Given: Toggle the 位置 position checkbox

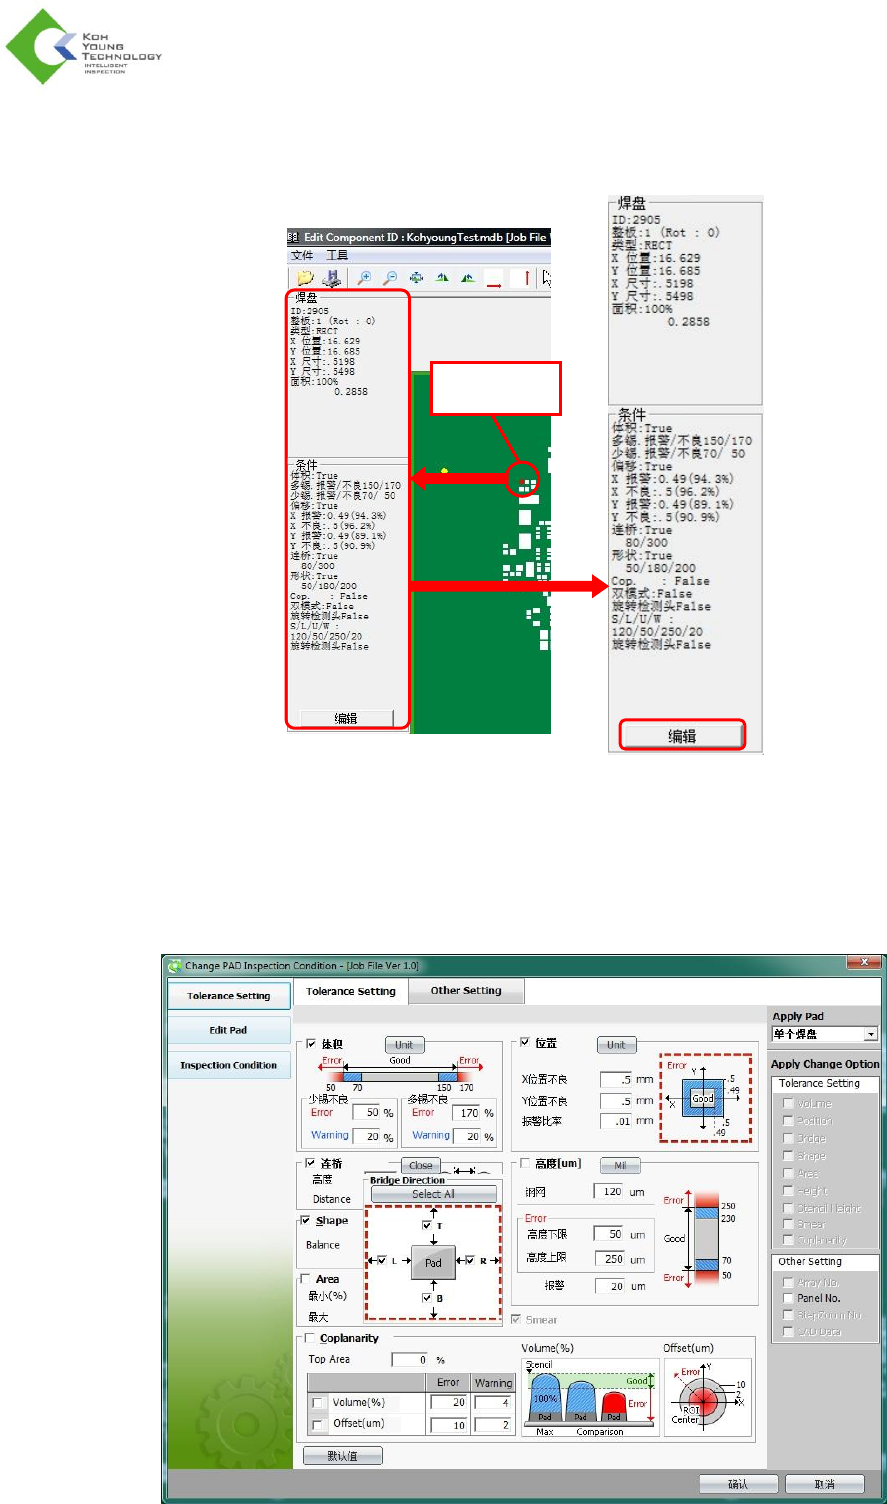Looking at the screenshot, I should coord(525,1043).
